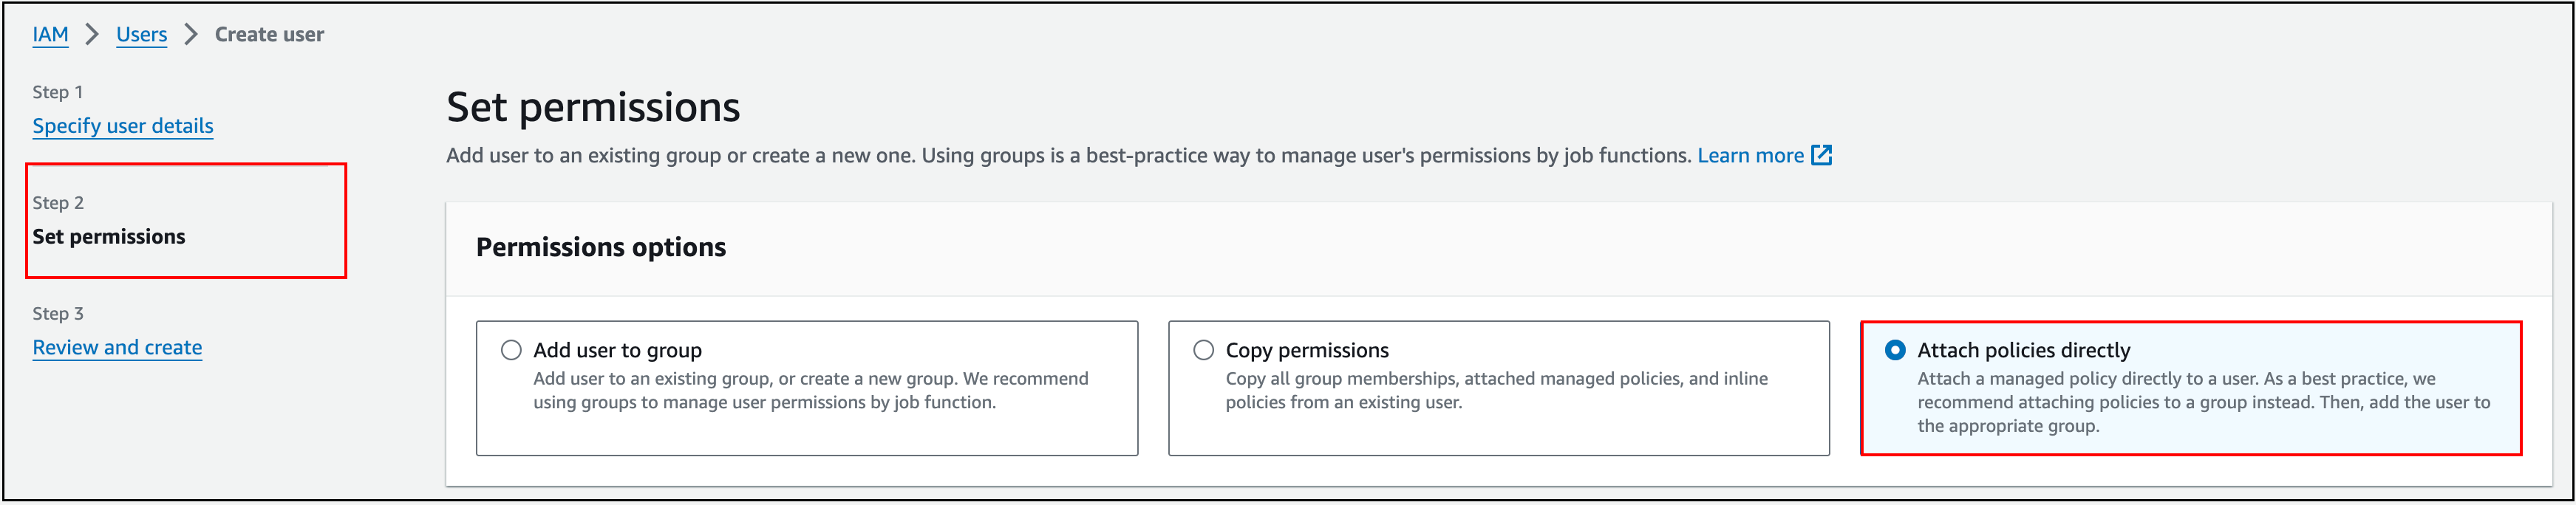Image resolution: width=2576 pixels, height=505 pixels.
Task: Return to Specify user details step
Action: pyautogui.click(x=123, y=126)
